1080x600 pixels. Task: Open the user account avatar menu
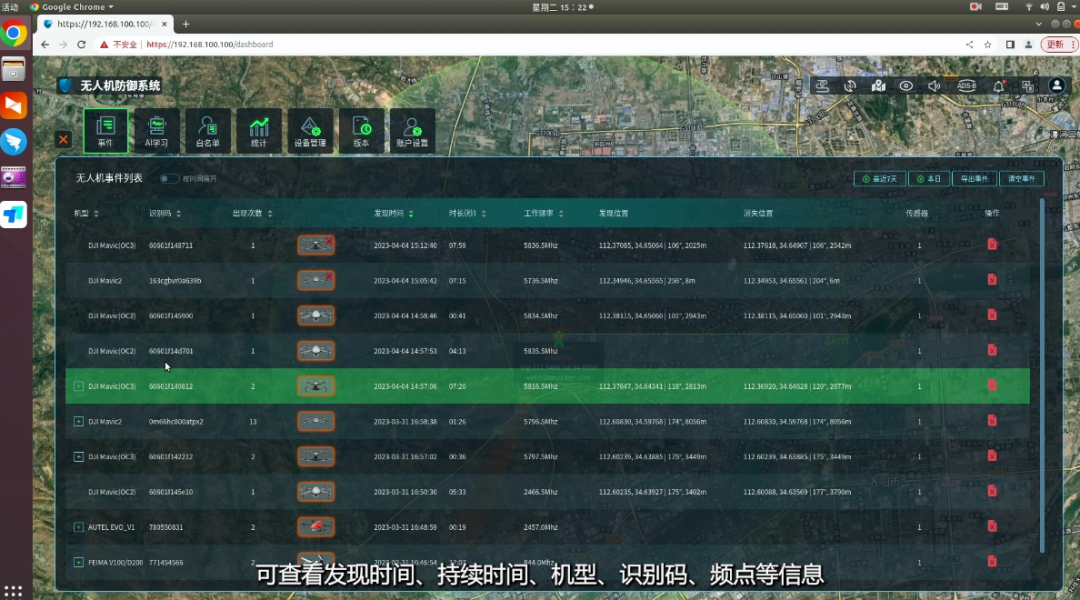pyautogui.click(x=1056, y=86)
